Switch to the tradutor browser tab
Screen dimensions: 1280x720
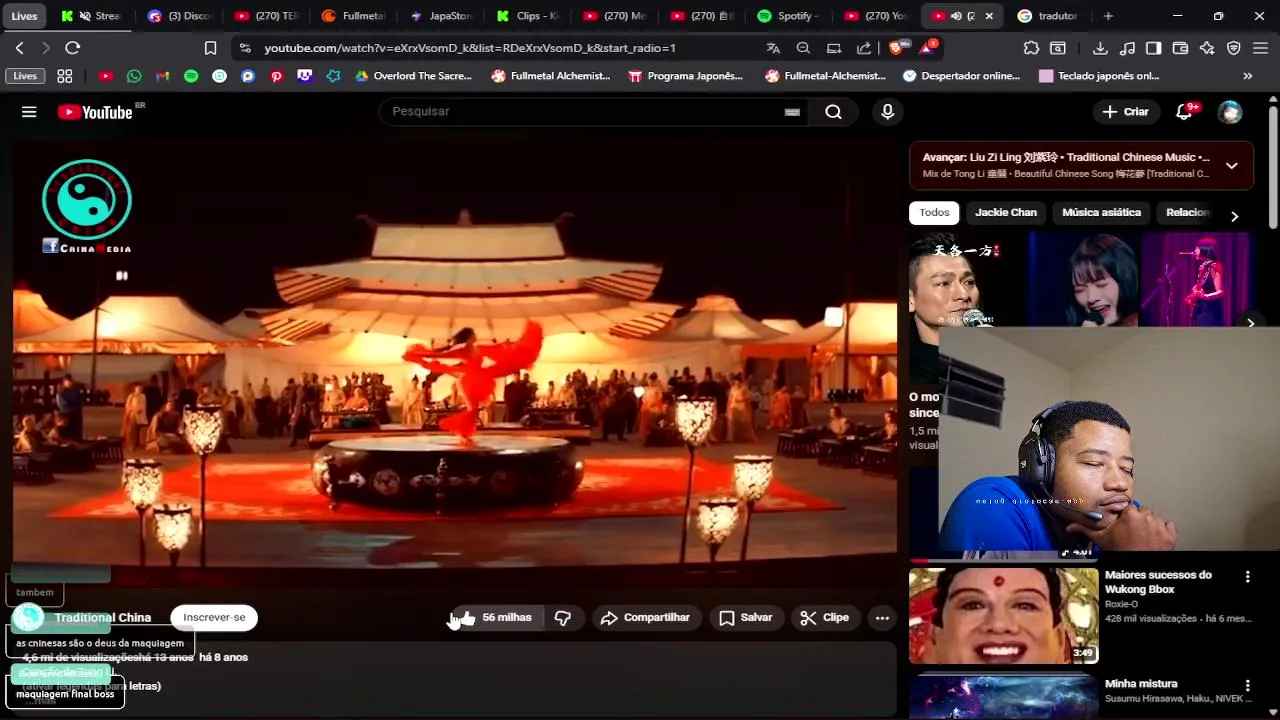click(x=1050, y=16)
